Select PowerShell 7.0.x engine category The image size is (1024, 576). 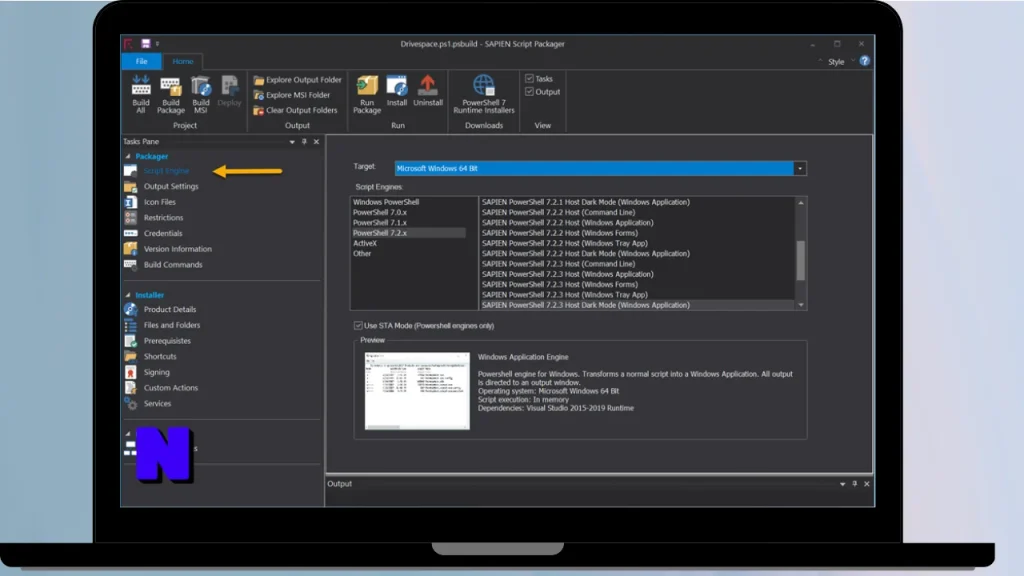(x=380, y=212)
